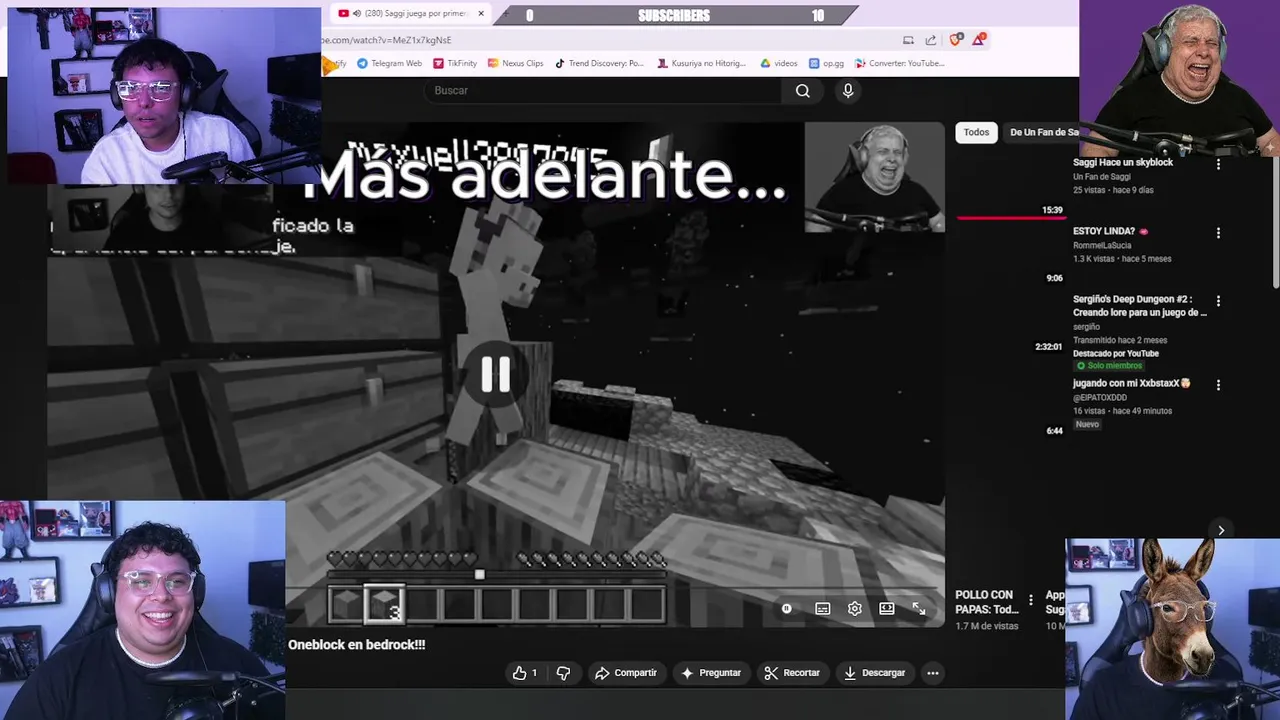Click the 2:32:01 duration thumbnail

tap(1048, 347)
